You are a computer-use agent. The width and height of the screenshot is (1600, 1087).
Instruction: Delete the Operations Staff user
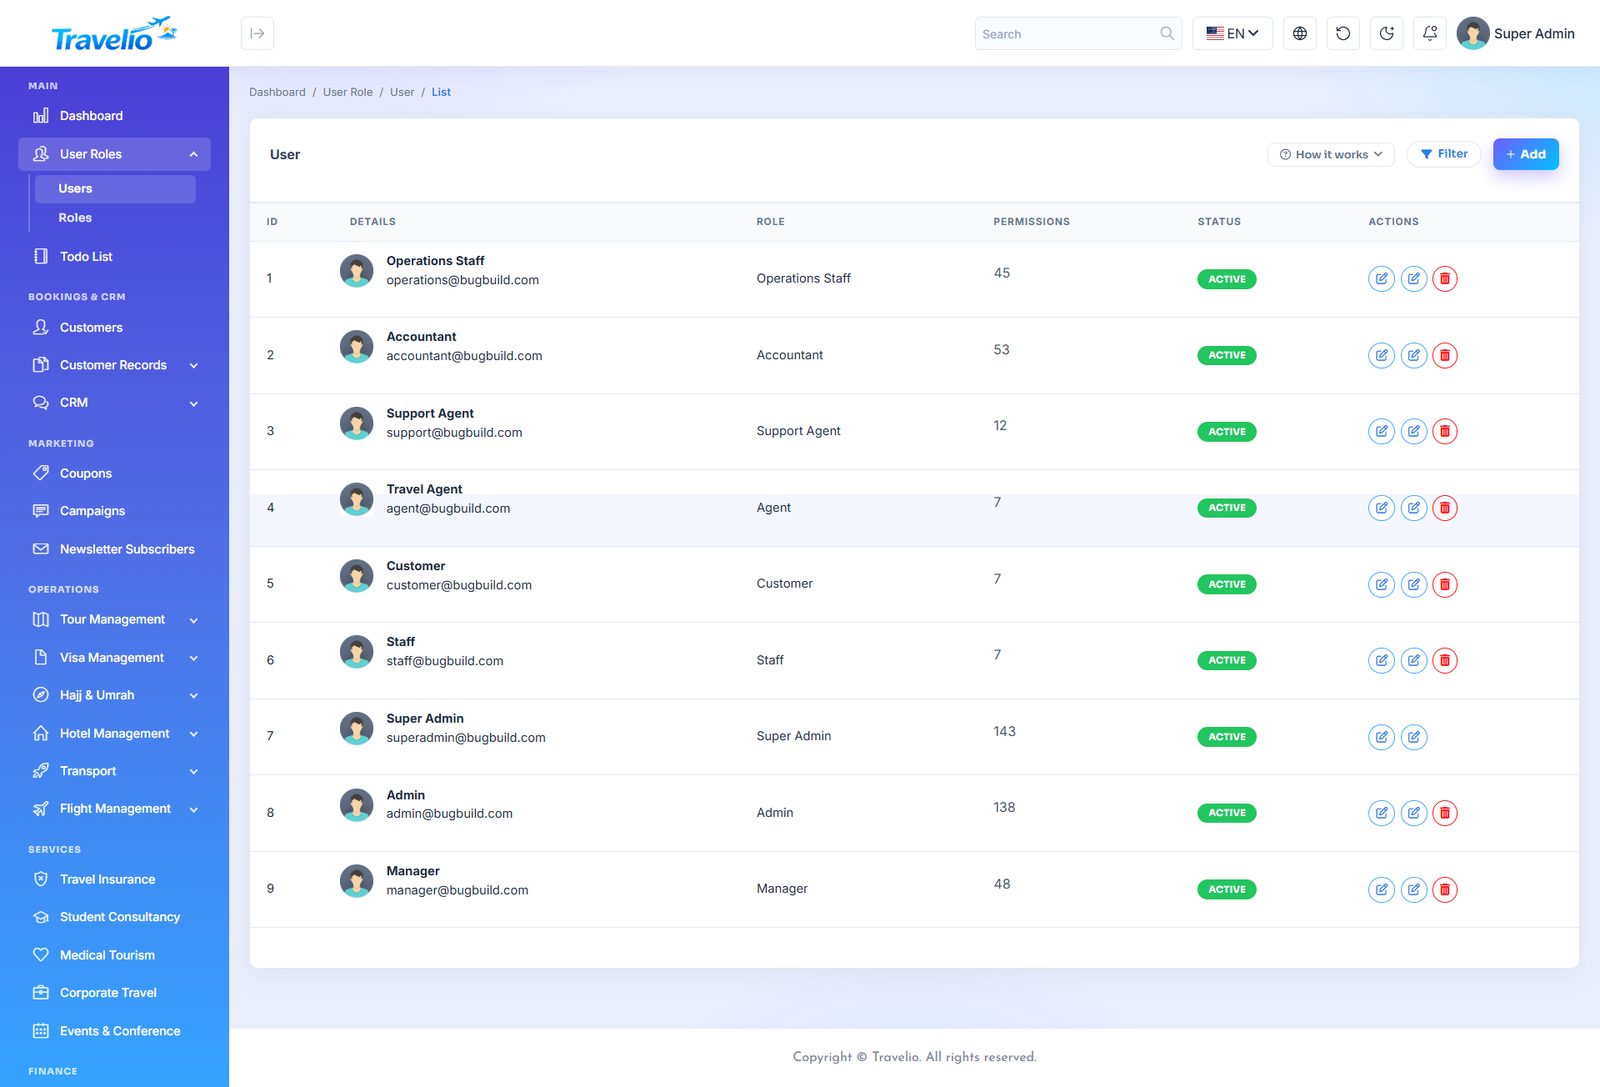pyautogui.click(x=1445, y=279)
